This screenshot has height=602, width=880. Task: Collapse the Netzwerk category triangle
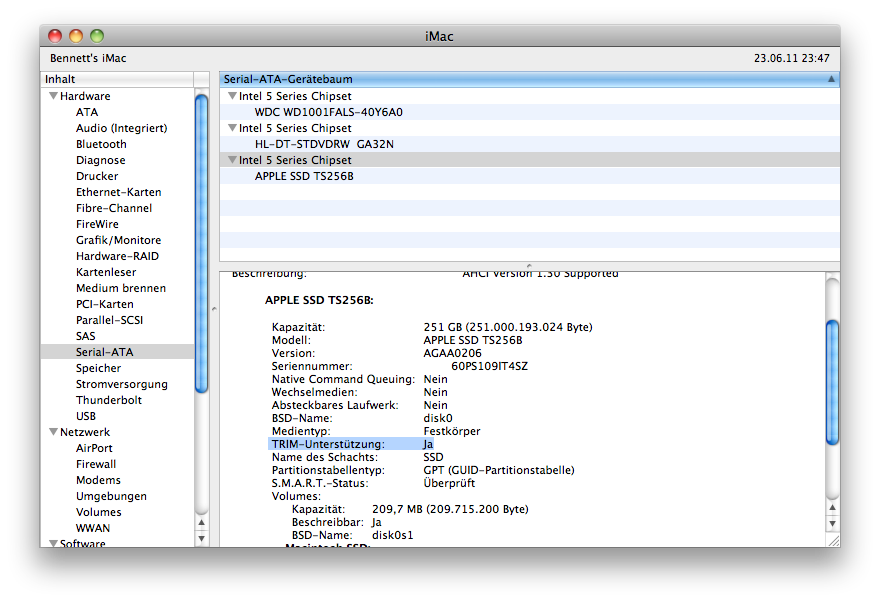pos(53,432)
